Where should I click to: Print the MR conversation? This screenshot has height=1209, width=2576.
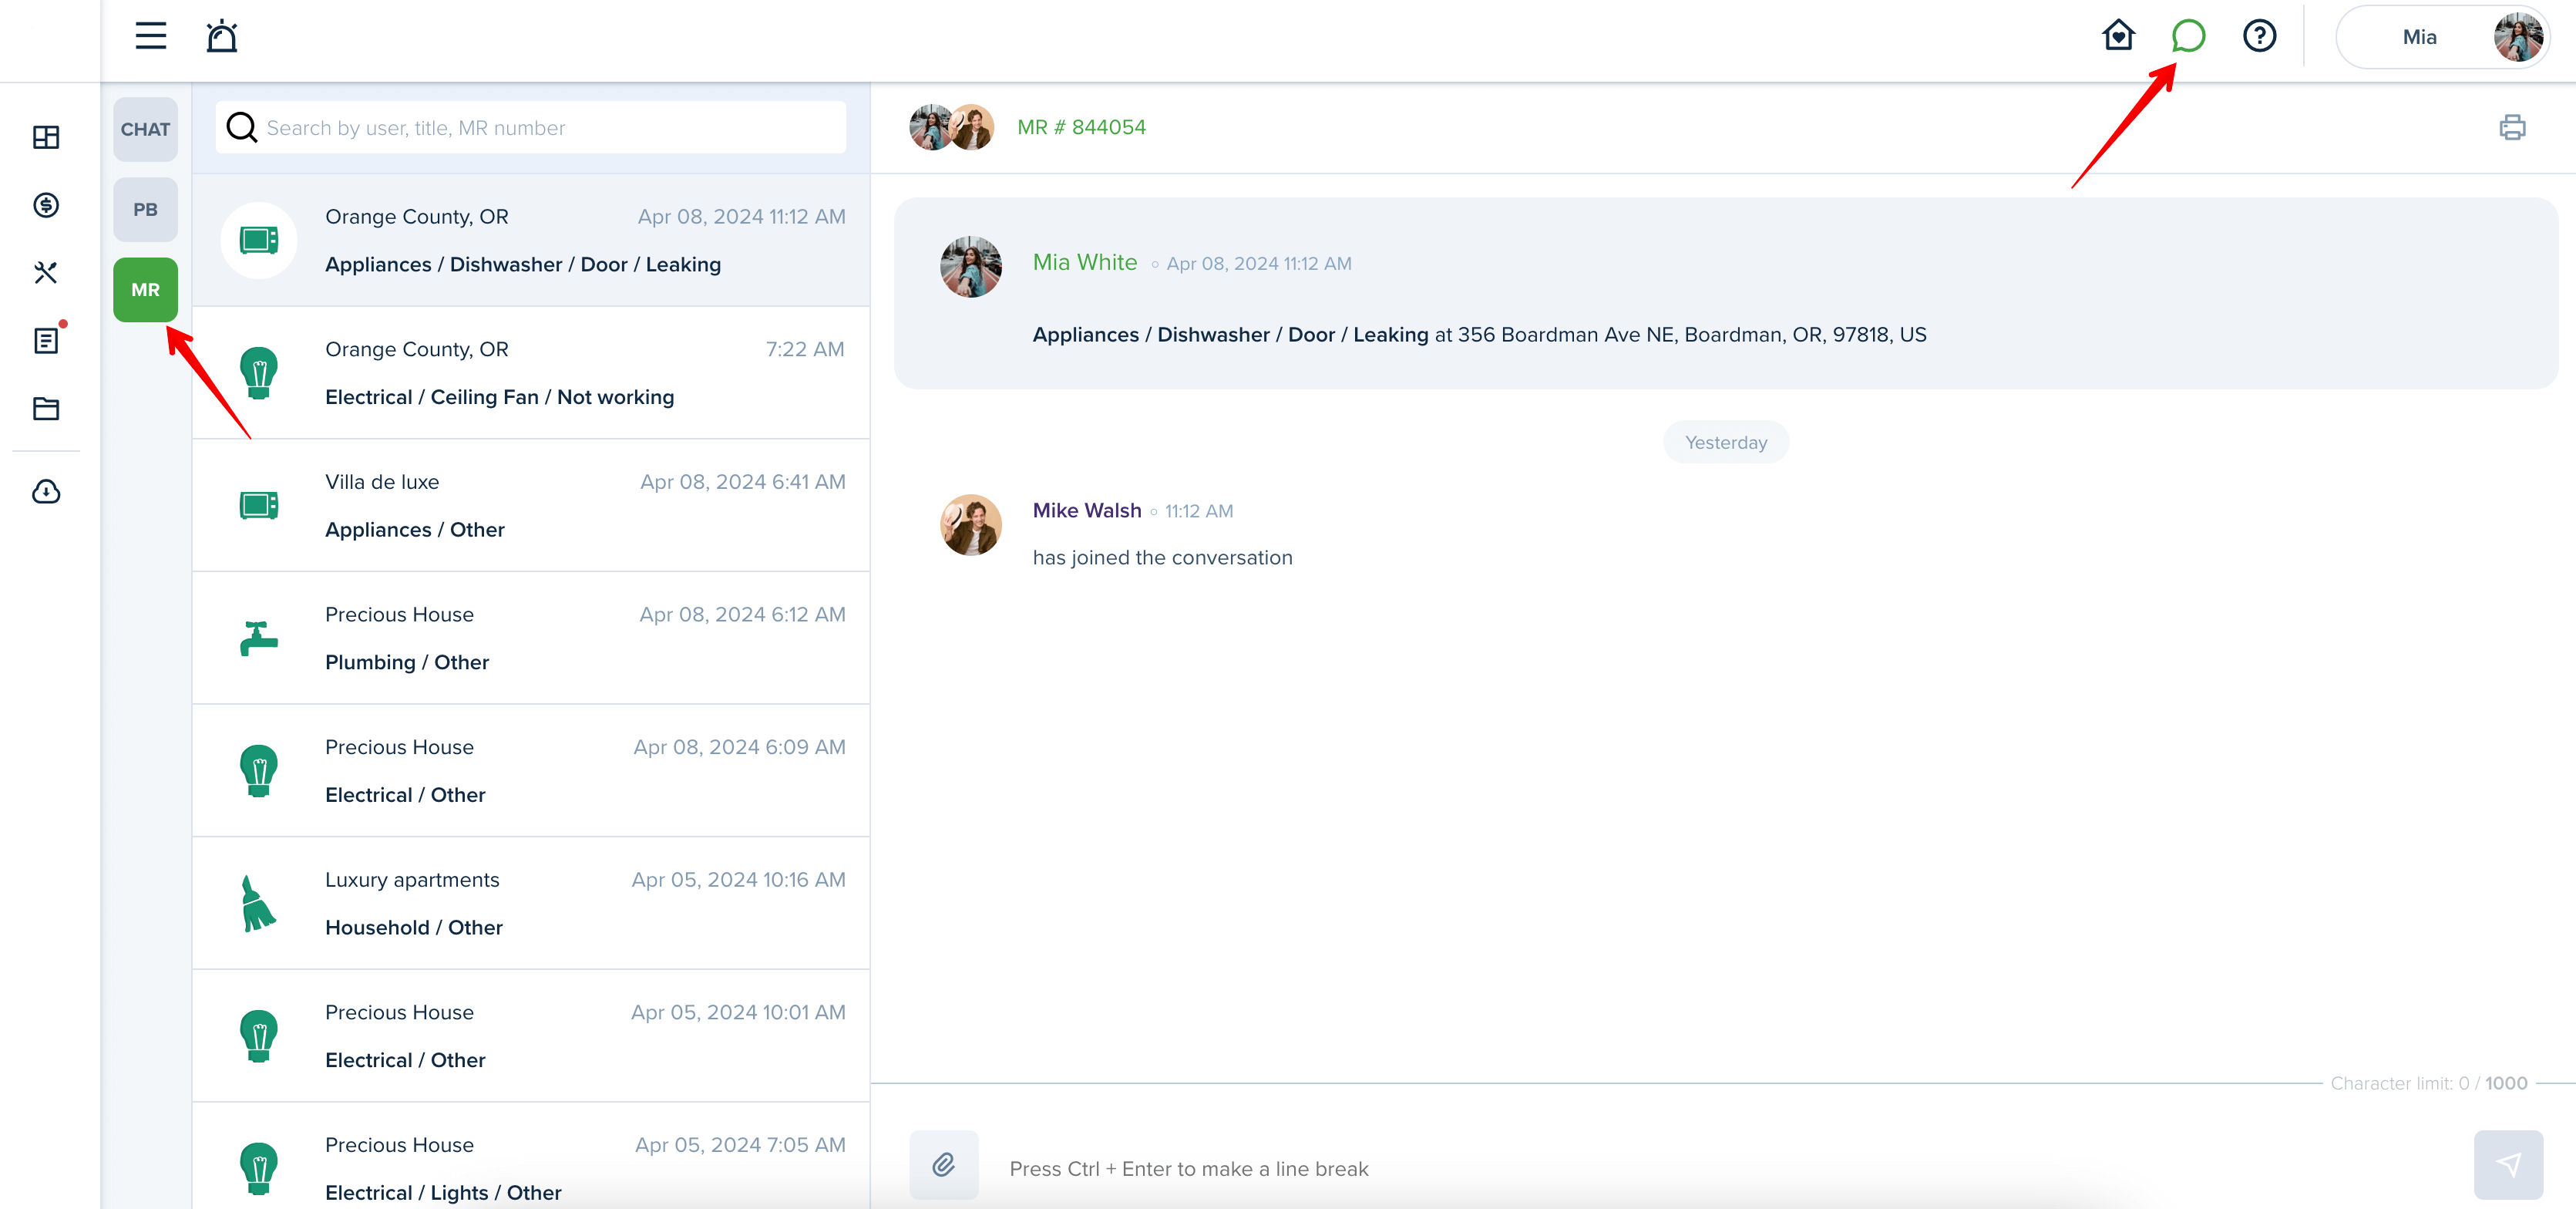pos(2512,127)
